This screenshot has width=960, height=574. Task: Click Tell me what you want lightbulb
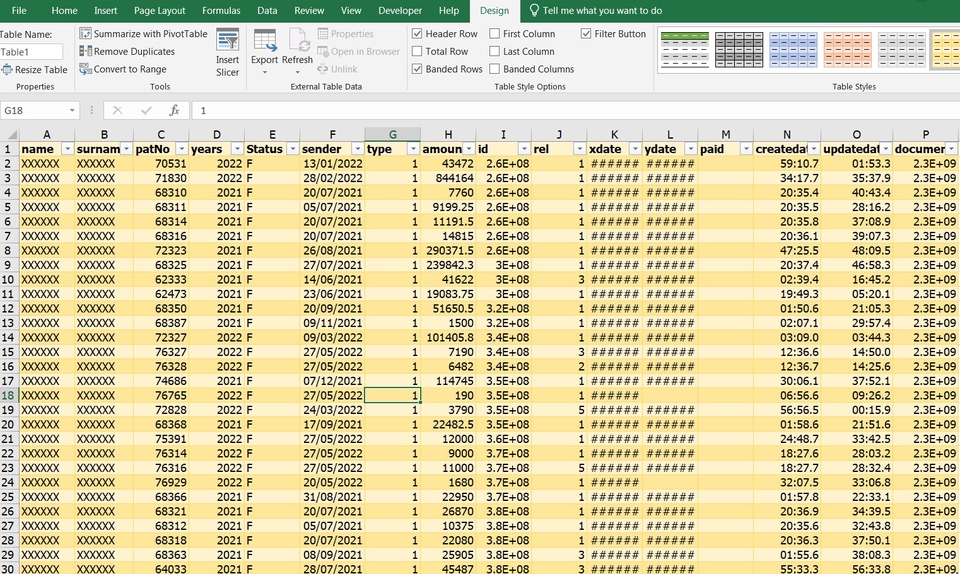pyautogui.click(x=534, y=10)
